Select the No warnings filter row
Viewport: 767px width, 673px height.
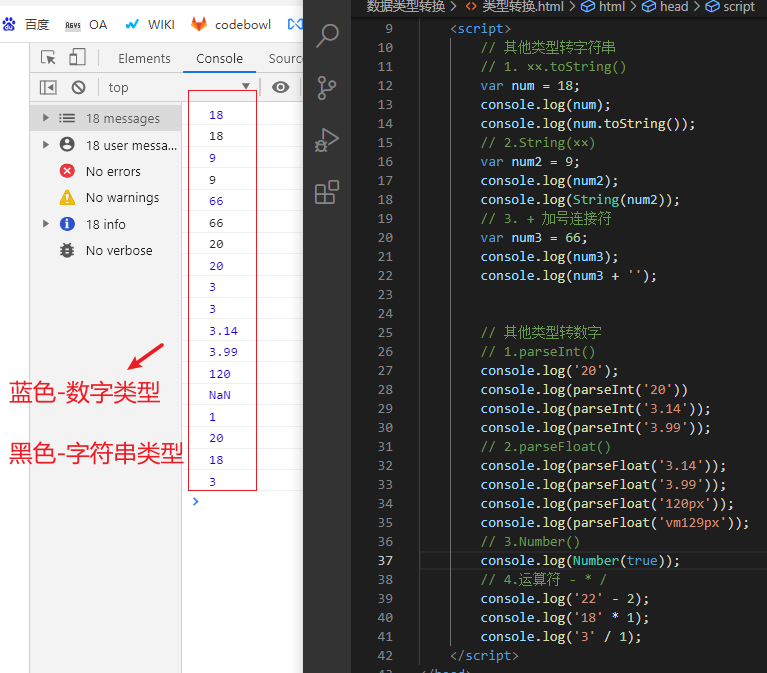106,198
